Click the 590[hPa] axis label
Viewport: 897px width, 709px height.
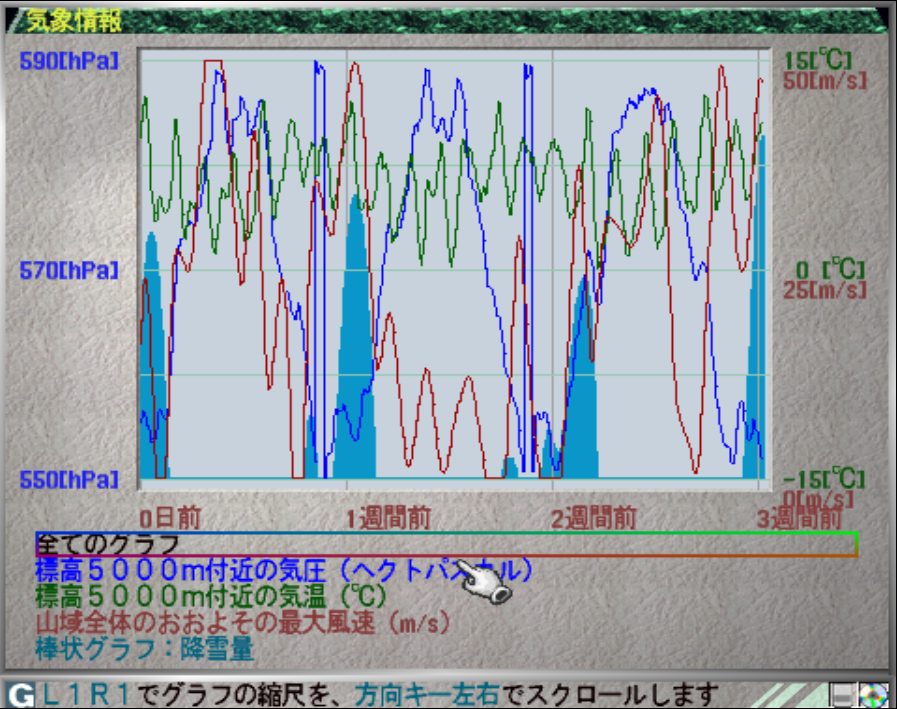[69, 61]
